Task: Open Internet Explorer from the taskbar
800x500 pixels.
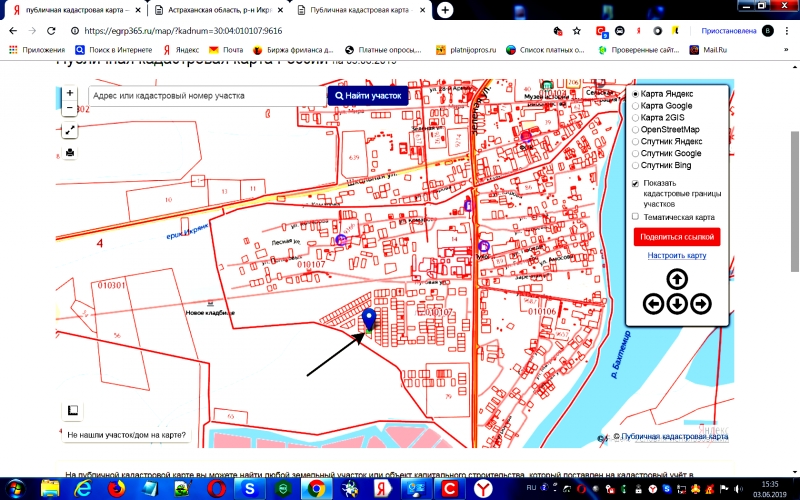Action: click(x=83, y=489)
